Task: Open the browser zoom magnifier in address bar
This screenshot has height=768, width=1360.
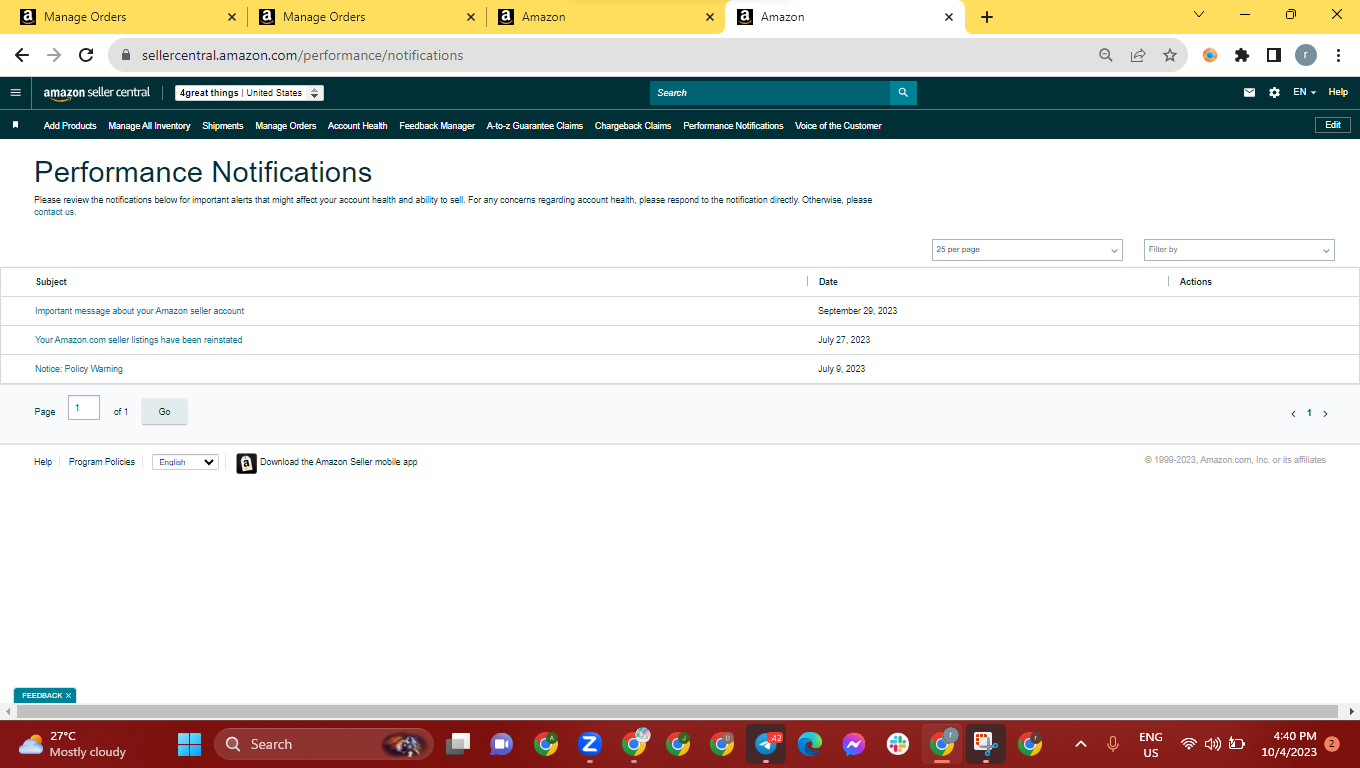Action: tap(1106, 56)
